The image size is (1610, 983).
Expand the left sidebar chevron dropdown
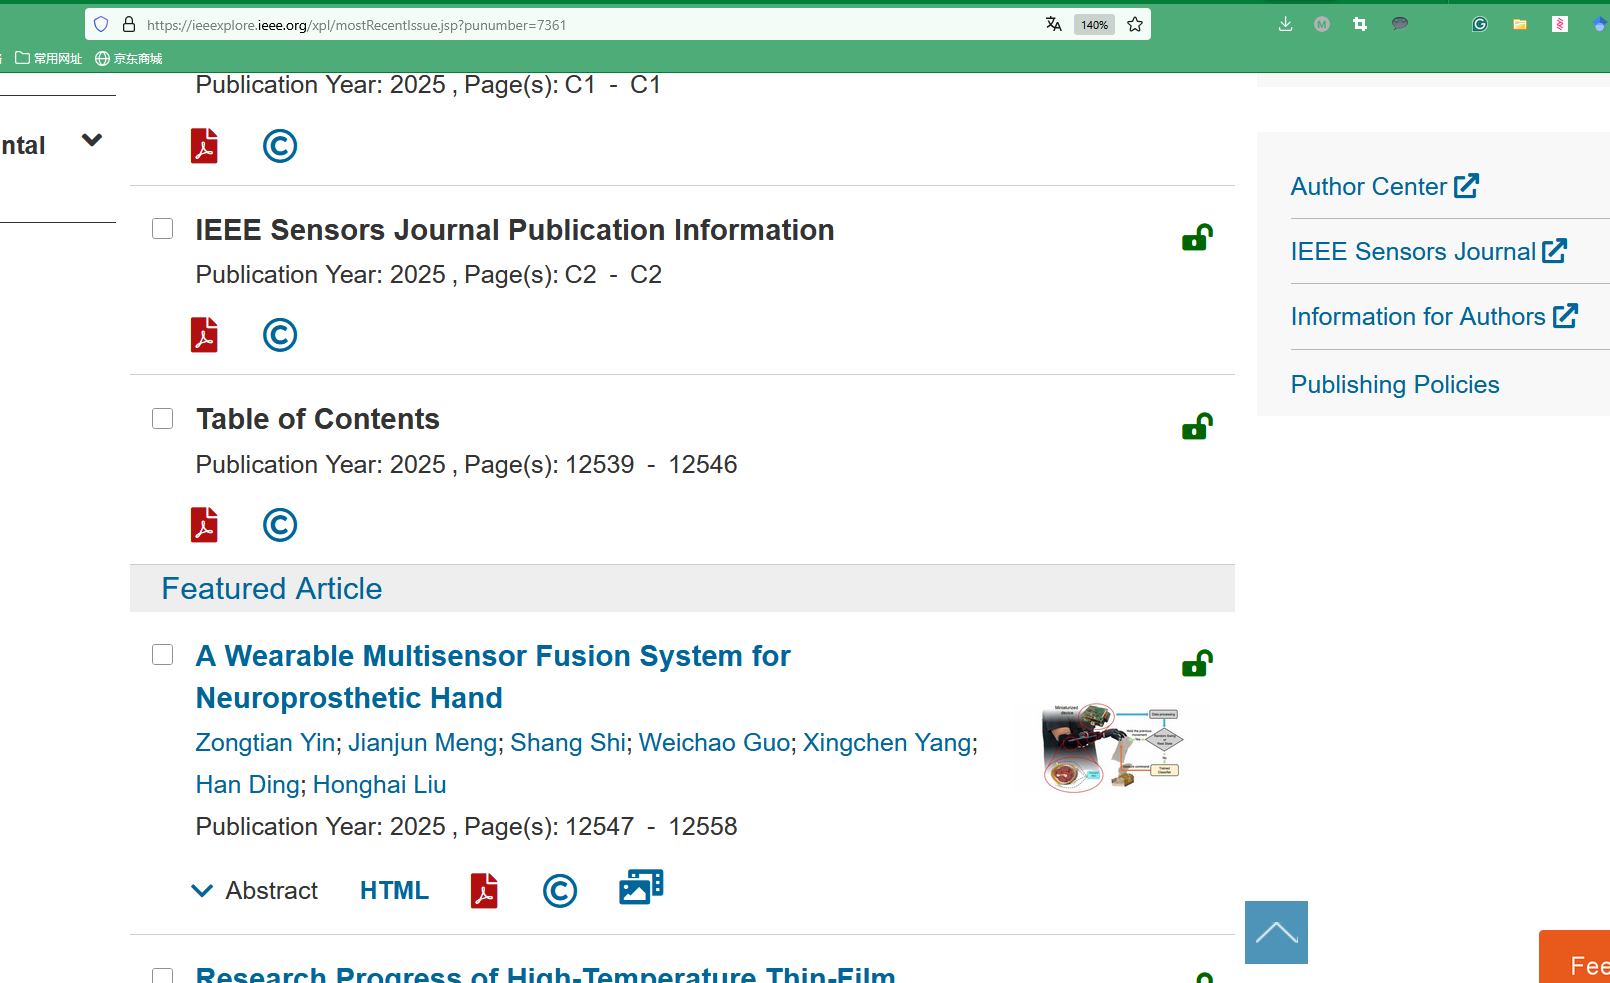[x=92, y=141]
